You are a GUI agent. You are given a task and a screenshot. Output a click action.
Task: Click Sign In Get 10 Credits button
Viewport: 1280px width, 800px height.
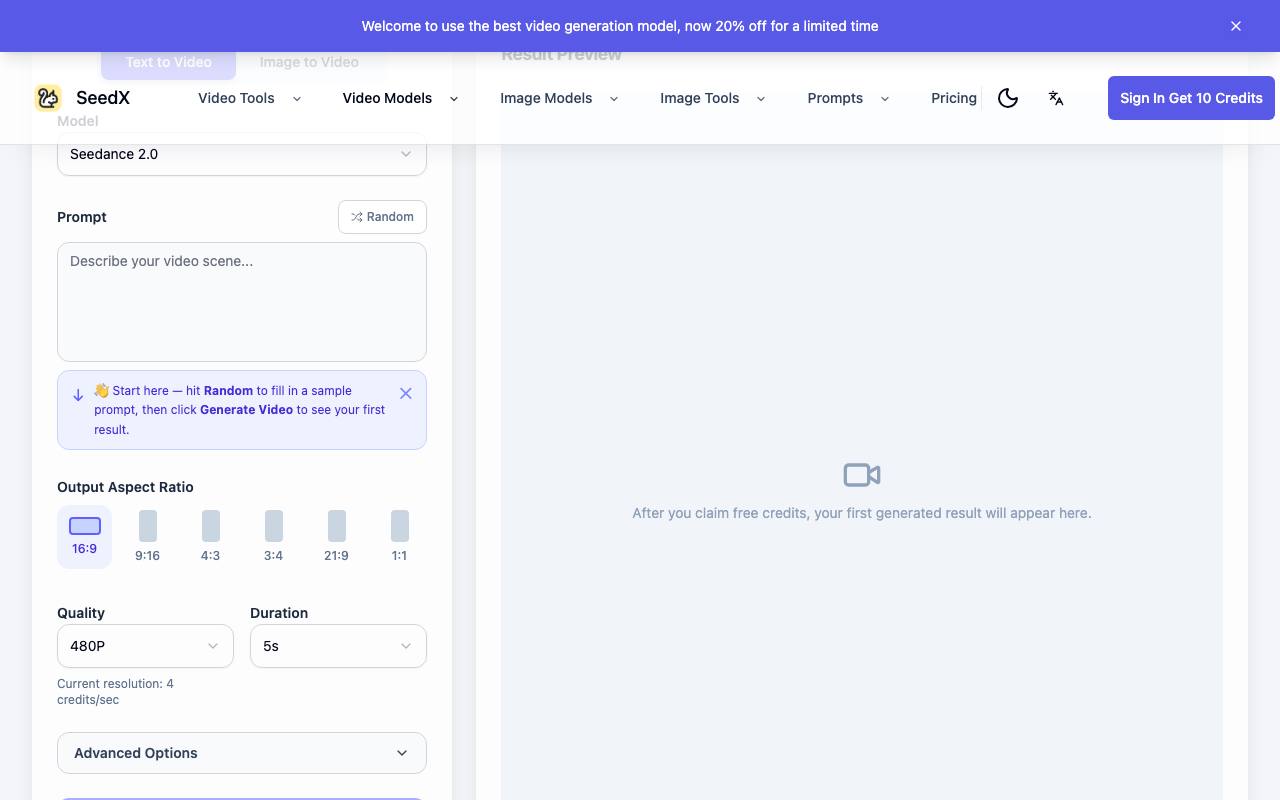(x=1191, y=98)
